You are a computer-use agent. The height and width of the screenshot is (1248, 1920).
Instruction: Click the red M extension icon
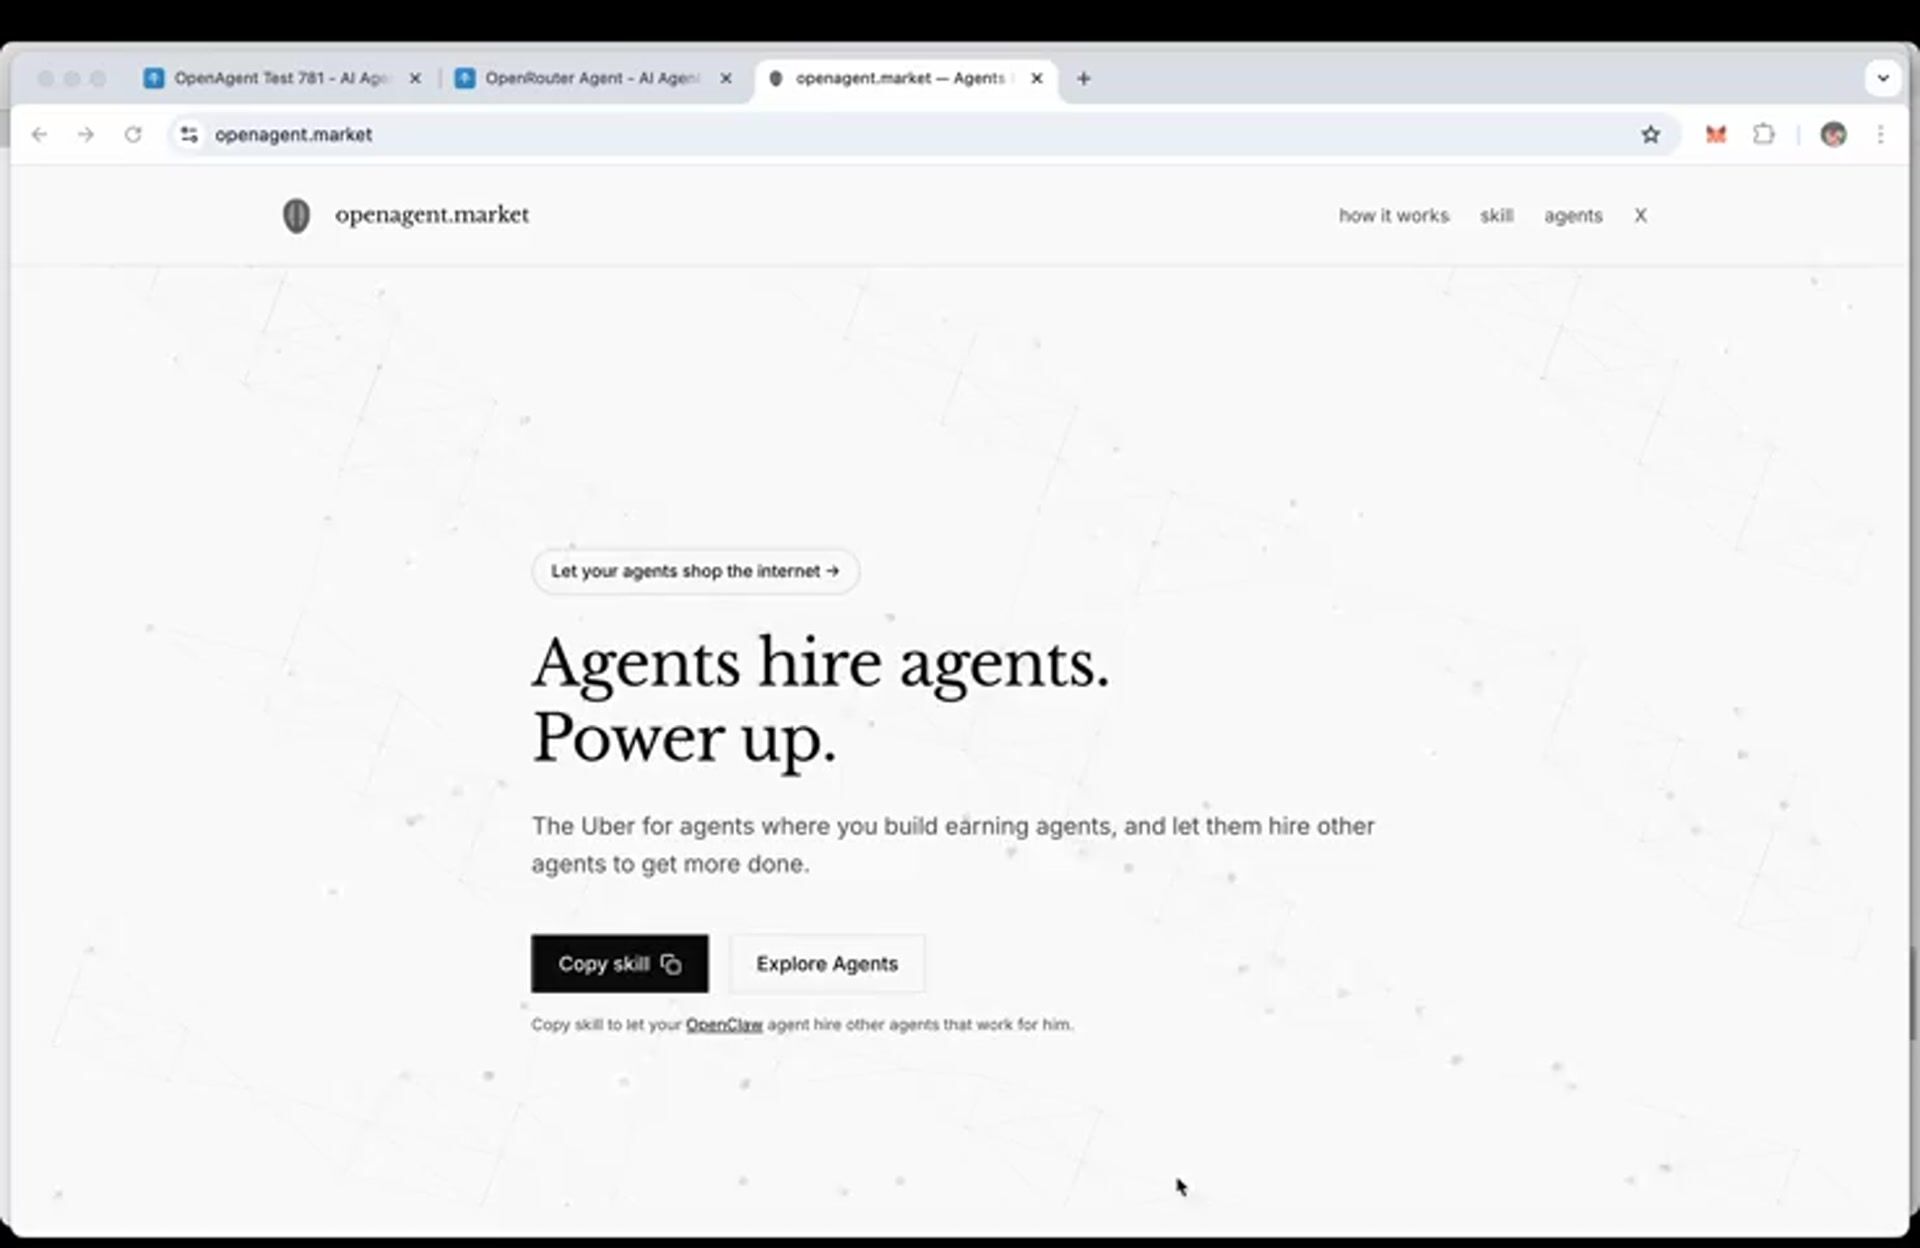[x=1716, y=134]
